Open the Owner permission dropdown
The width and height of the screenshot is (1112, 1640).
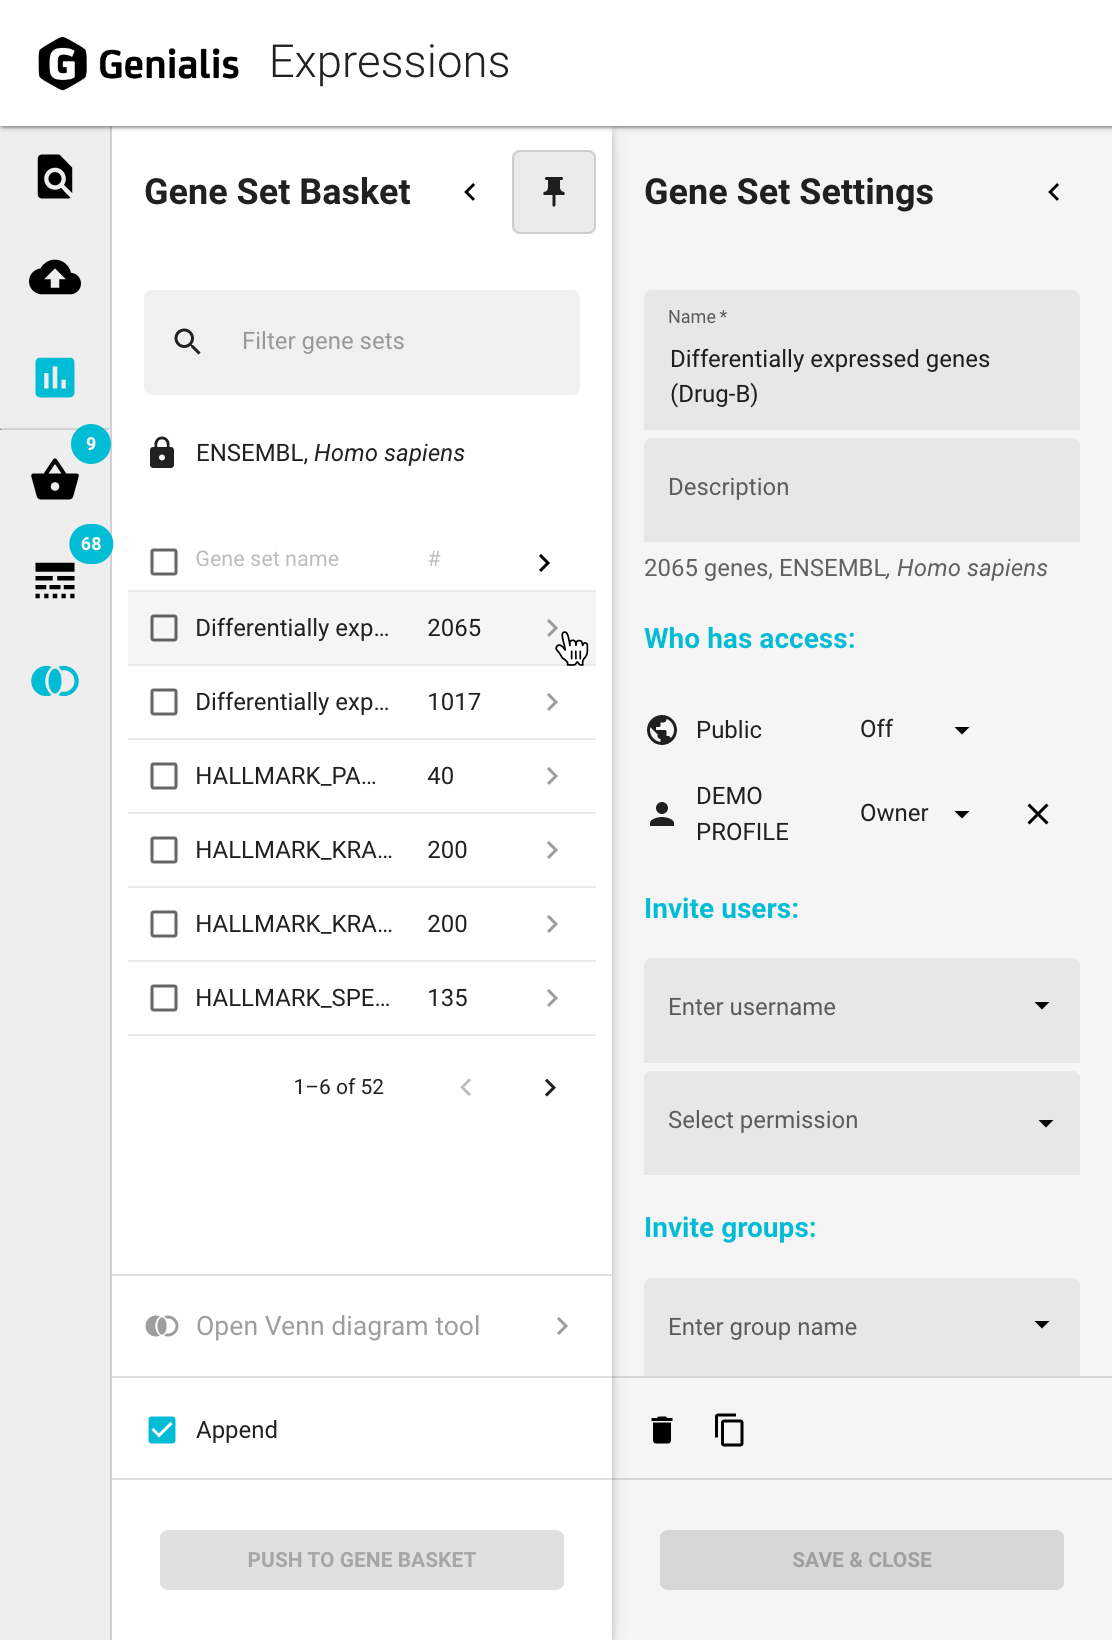click(x=914, y=813)
